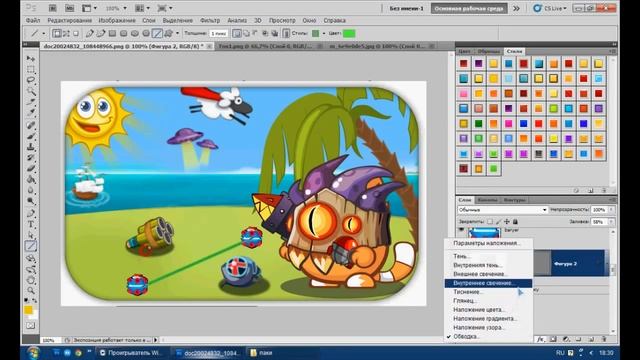Add a layer mask
This screenshot has width=640, height=360.
553,339
